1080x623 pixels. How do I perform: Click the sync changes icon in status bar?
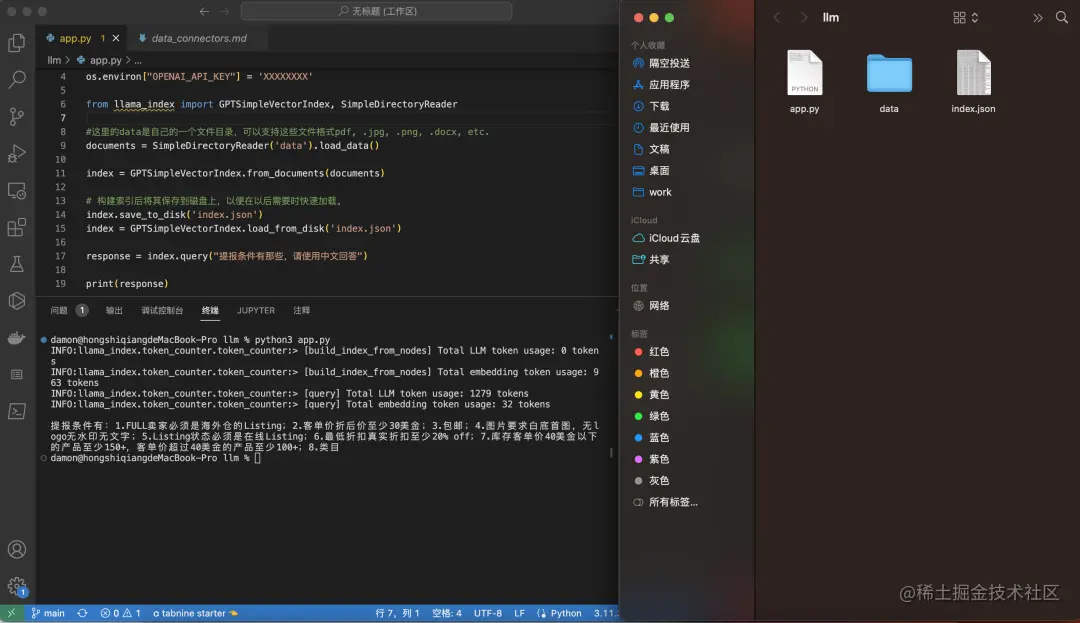click(x=82, y=613)
